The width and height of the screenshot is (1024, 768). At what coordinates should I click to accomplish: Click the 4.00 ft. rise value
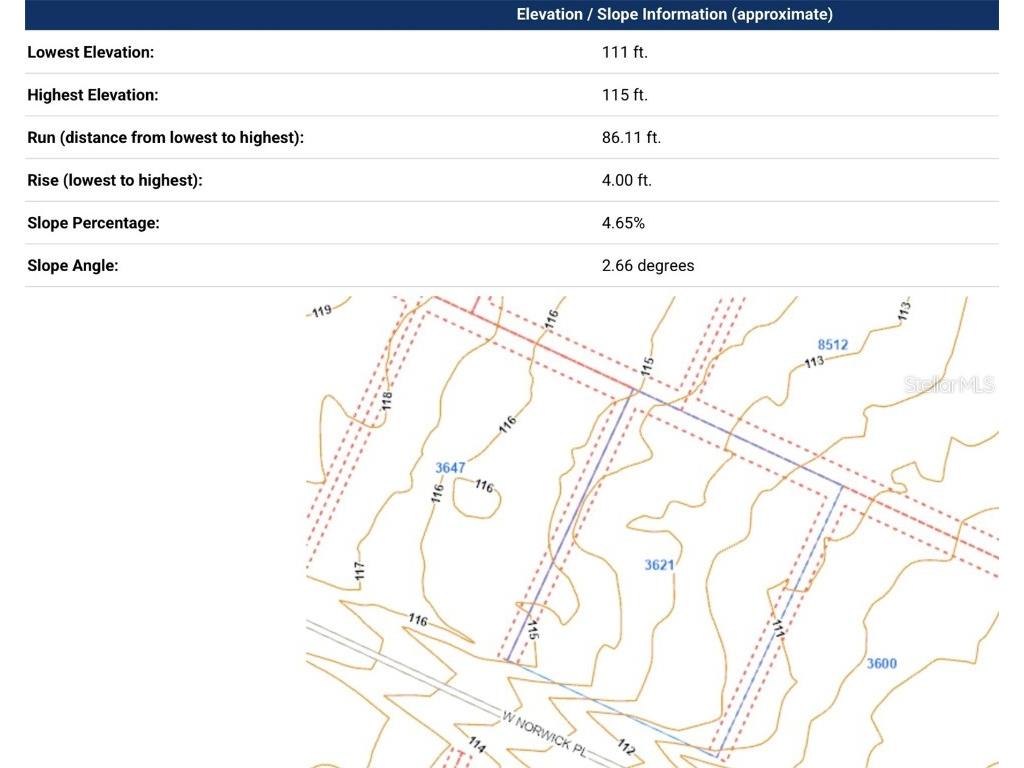(x=627, y=180)
